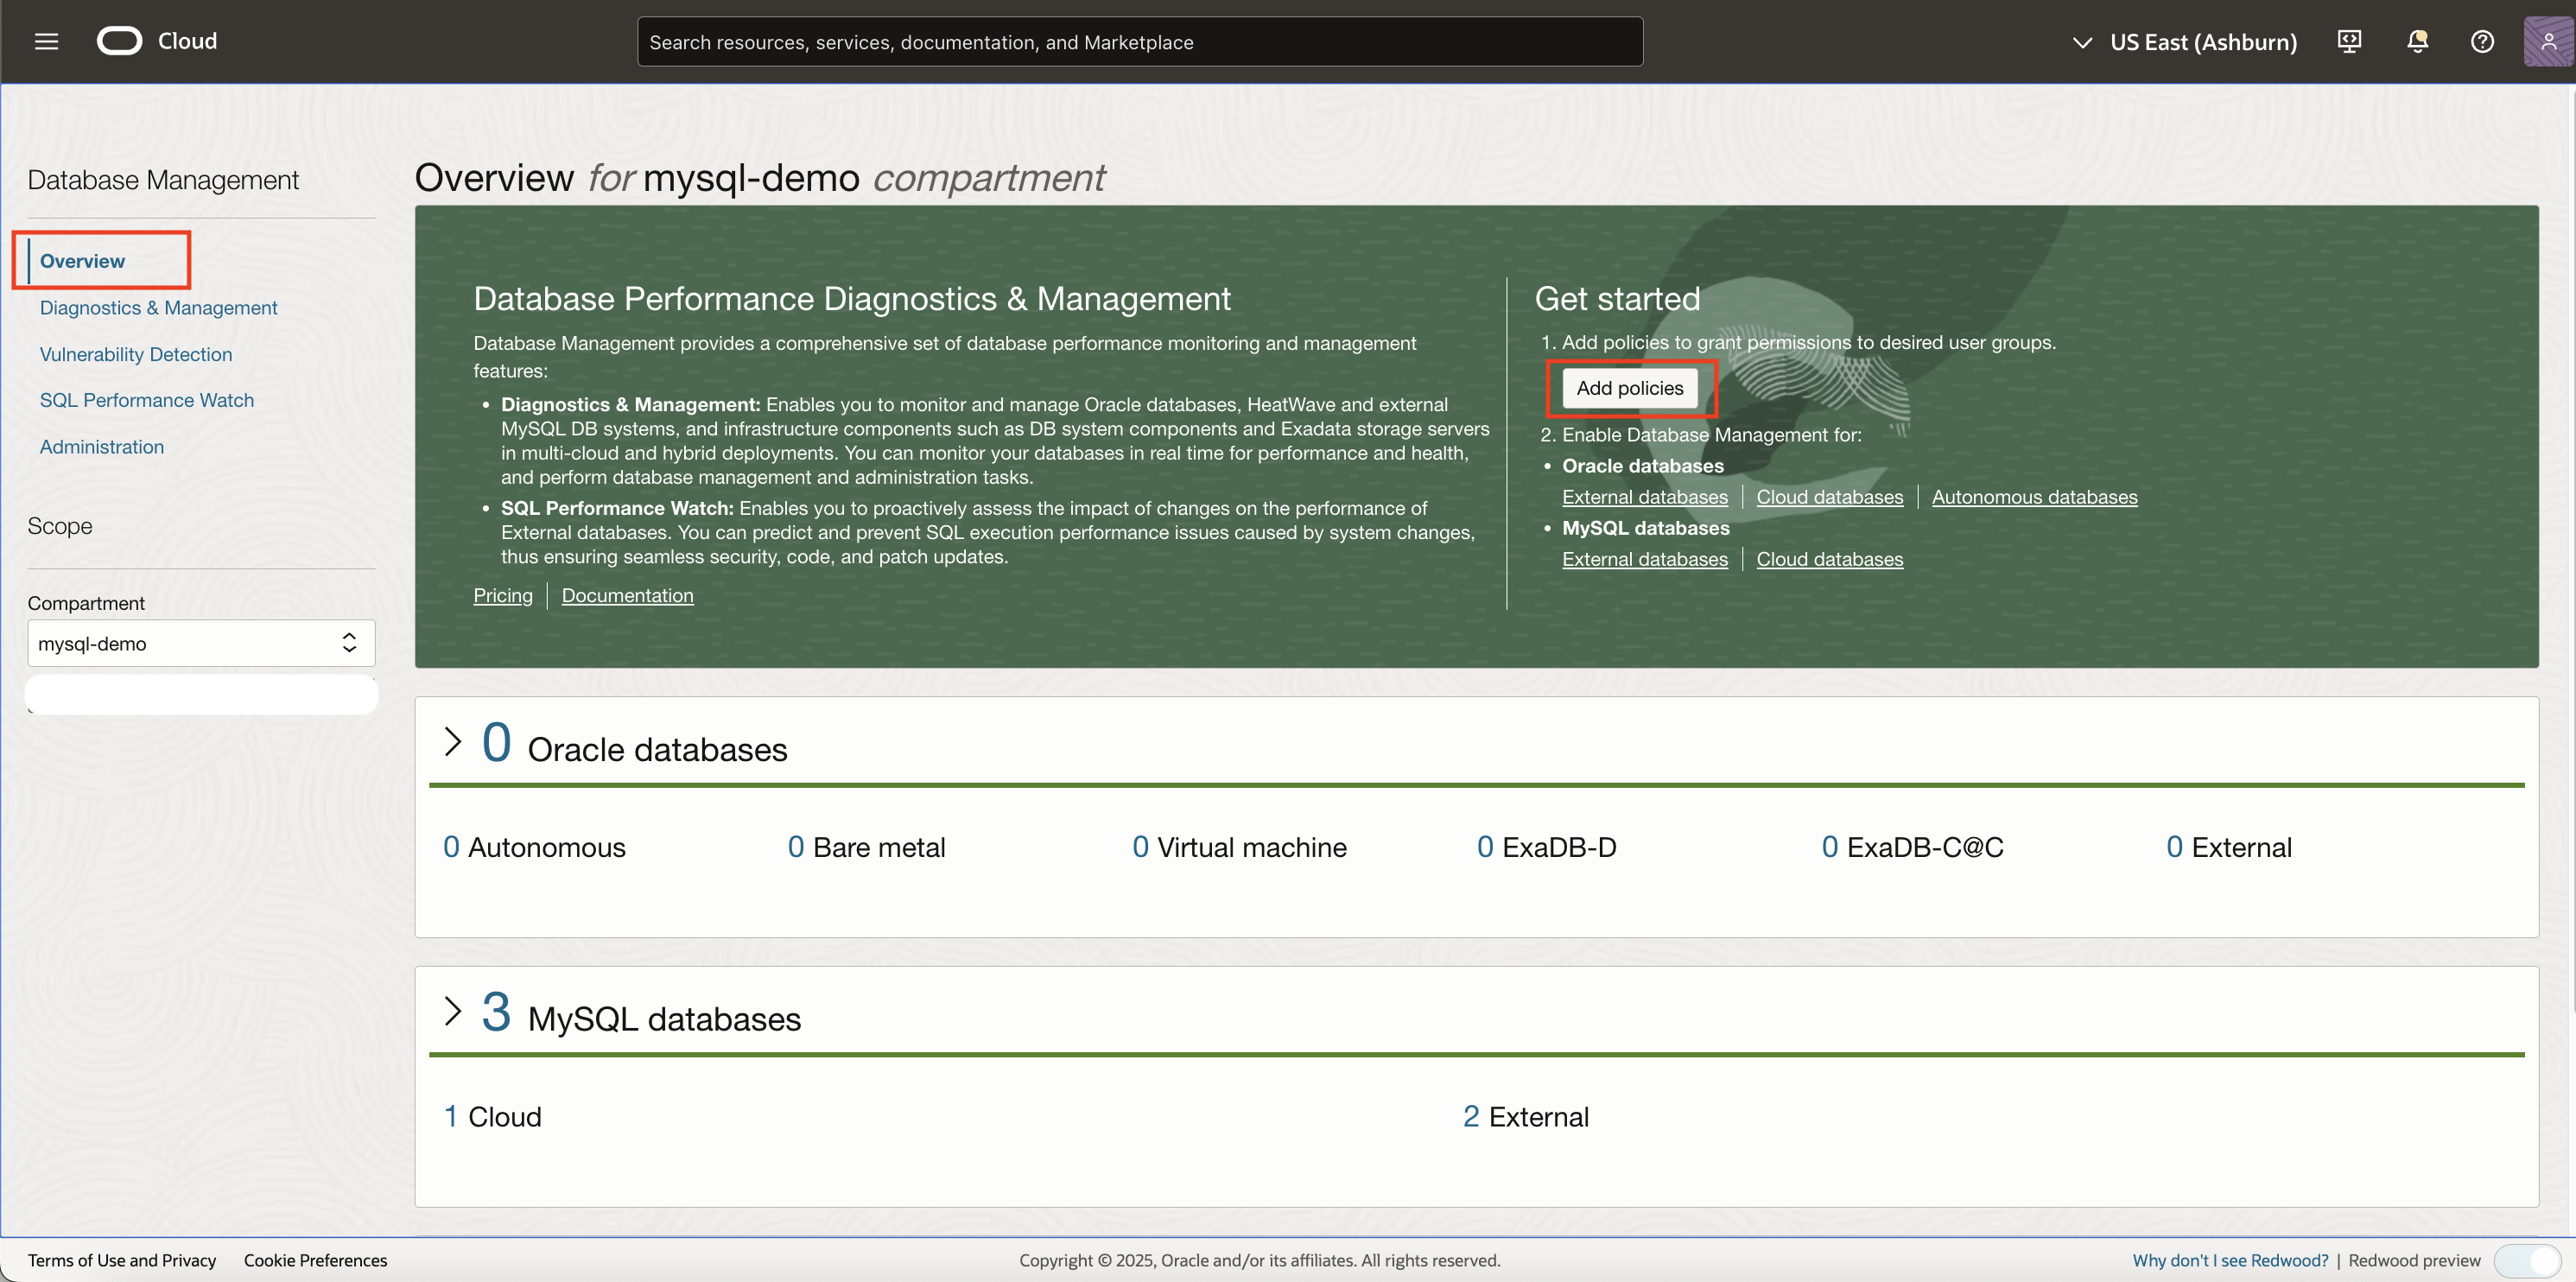Launch Cloud Shell via the console icon
The image size is (2576, 1282).
[x=2349, y=41]
